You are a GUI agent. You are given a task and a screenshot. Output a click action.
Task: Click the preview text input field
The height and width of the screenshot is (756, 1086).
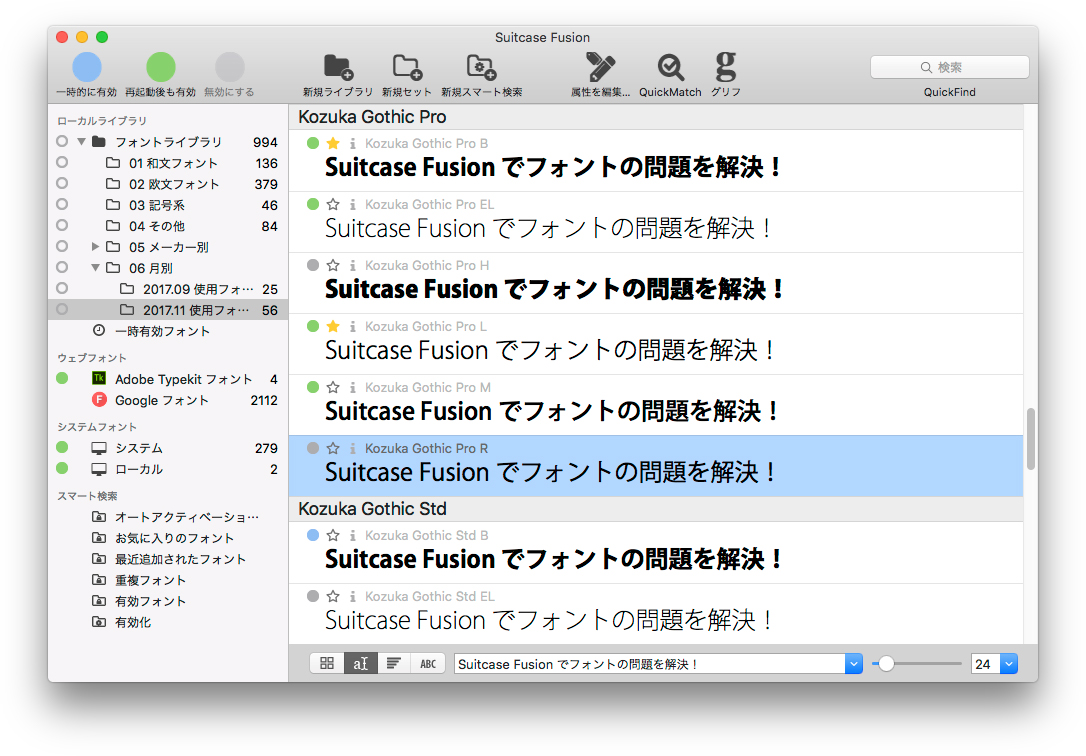[650, 664]
